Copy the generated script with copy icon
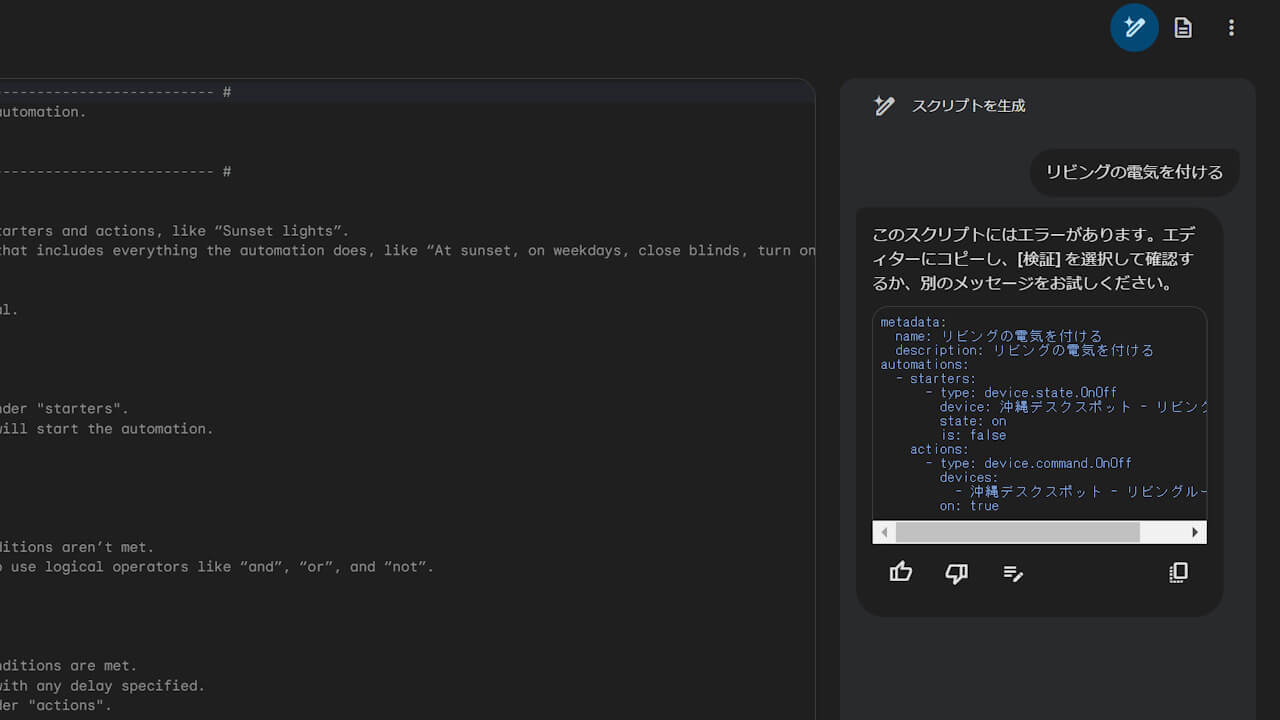This screenshot has height=720, width=1280. click(x=1178, y=573)
